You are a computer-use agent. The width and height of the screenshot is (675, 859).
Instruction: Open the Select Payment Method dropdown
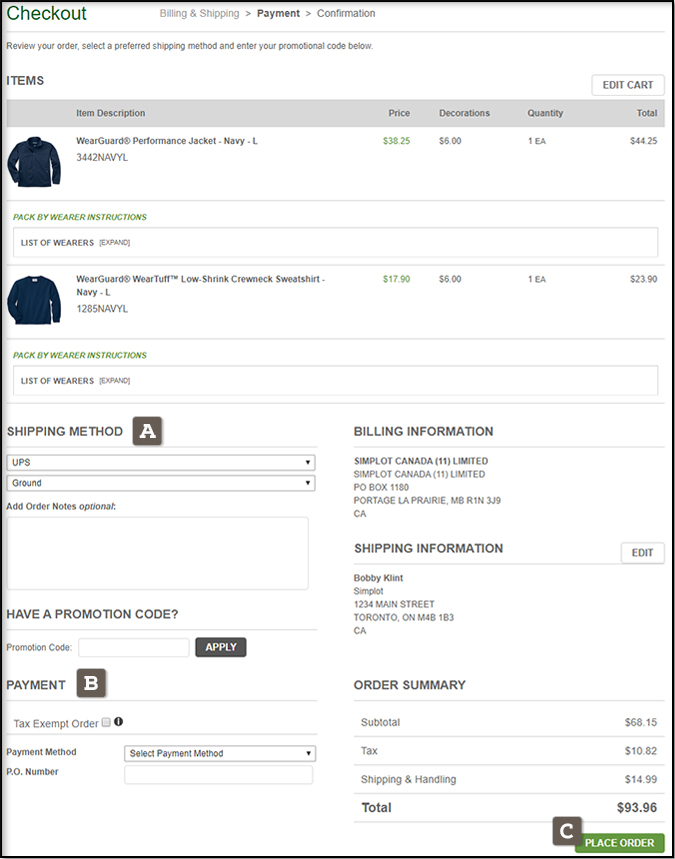(x=220, y=753)
